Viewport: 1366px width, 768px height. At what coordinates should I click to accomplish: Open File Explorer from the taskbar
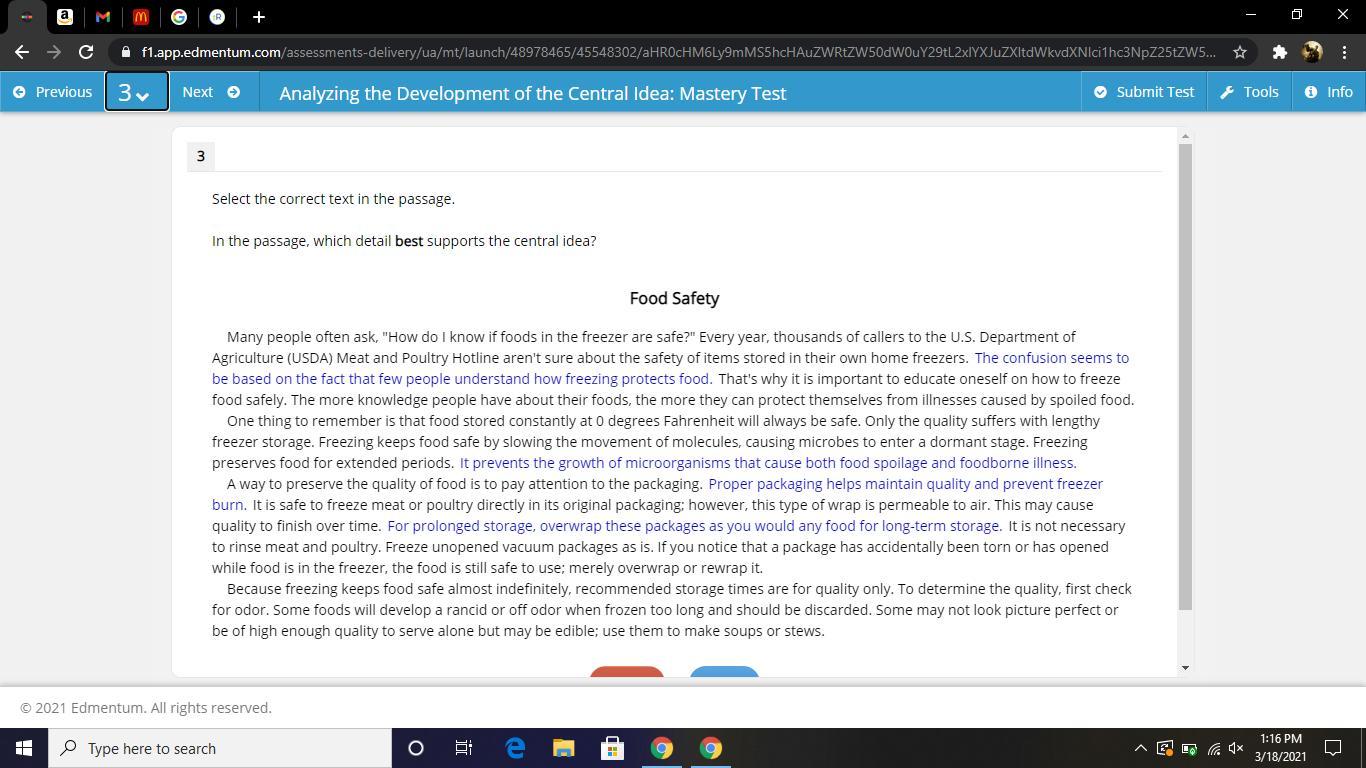pyautogui.click(x=564, y=748)
